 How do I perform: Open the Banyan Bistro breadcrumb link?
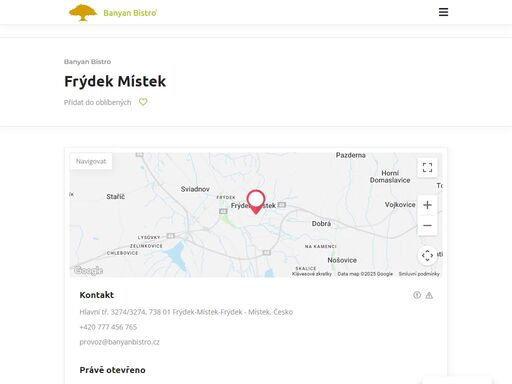pyautogui.click(x=87, y=62)
